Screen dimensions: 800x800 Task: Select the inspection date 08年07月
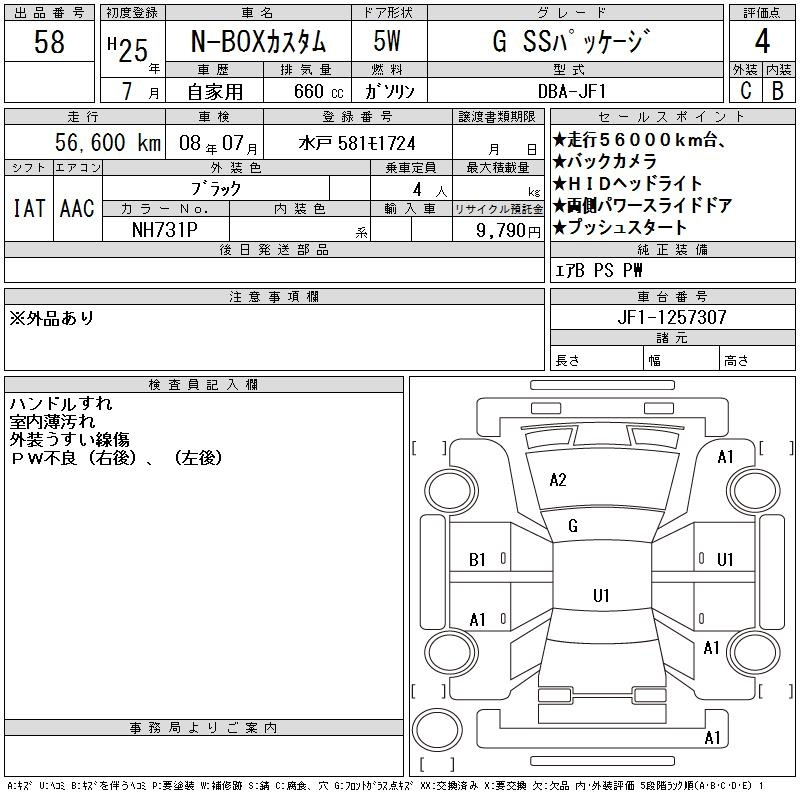(x=218, y=144)
